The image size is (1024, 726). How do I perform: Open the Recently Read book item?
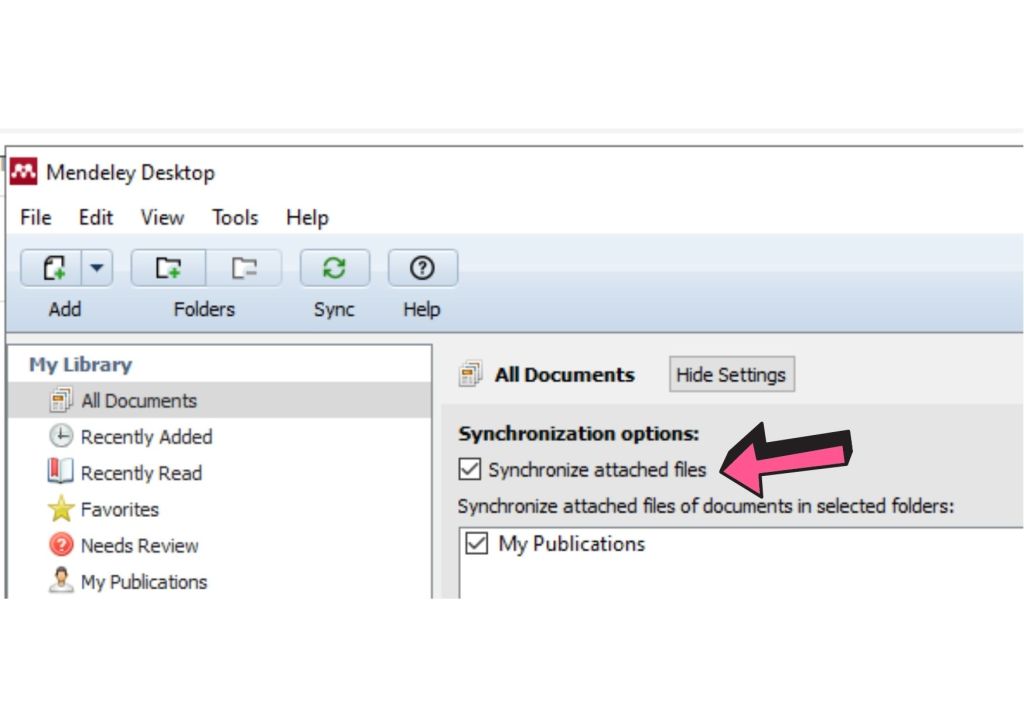point(140,473)
